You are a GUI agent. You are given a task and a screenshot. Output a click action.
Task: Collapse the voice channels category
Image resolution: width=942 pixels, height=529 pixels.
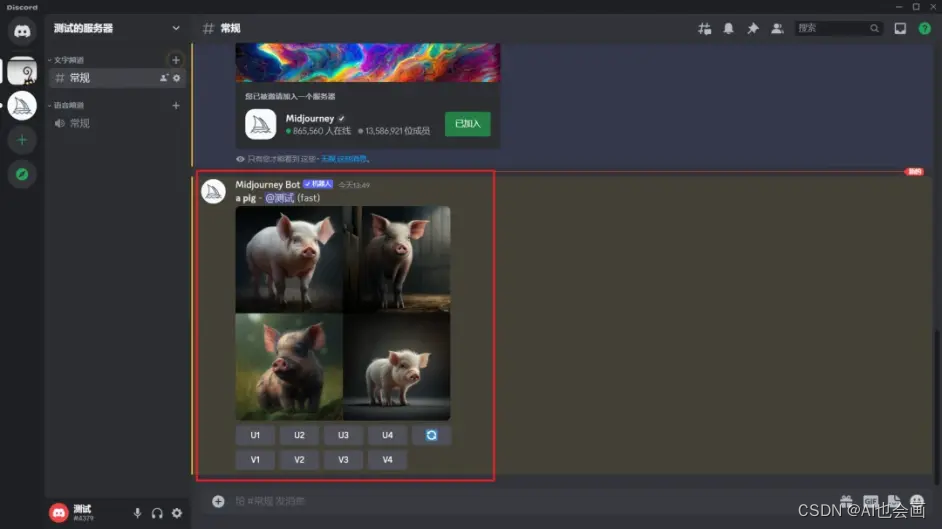pyautogui.click(x=66, y=105)
